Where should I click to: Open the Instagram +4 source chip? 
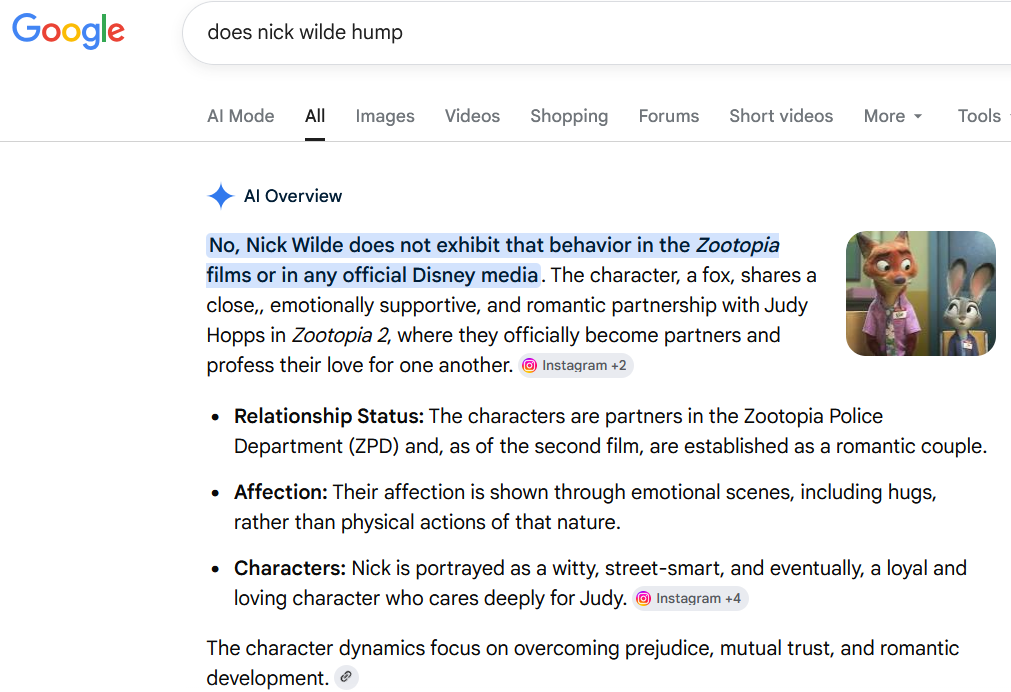(690, 598)
